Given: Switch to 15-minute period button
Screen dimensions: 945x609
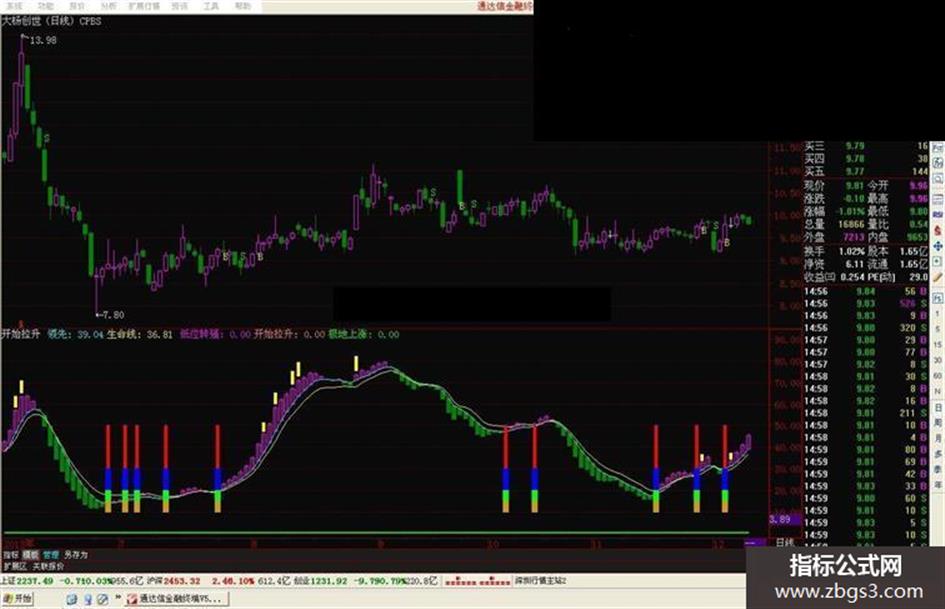Looking at the screenshot, I should click(x=938, y=344).
